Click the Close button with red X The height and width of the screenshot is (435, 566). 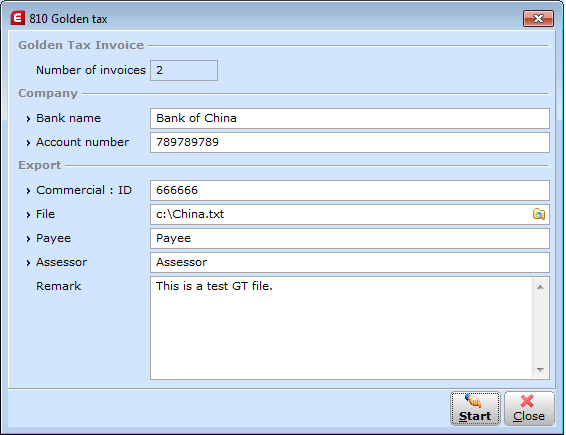(x=529, y=409)
